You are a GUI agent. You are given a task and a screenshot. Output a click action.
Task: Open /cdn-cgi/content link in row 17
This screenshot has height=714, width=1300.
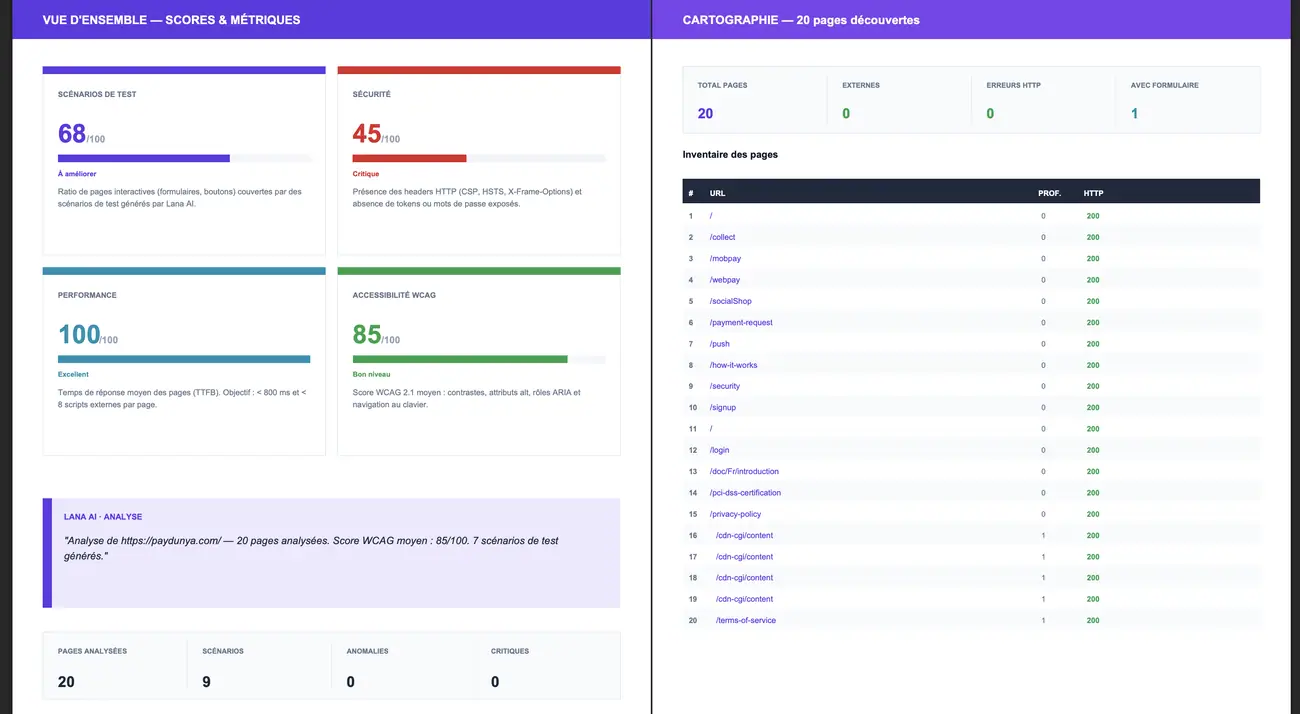tap(744, 557)
